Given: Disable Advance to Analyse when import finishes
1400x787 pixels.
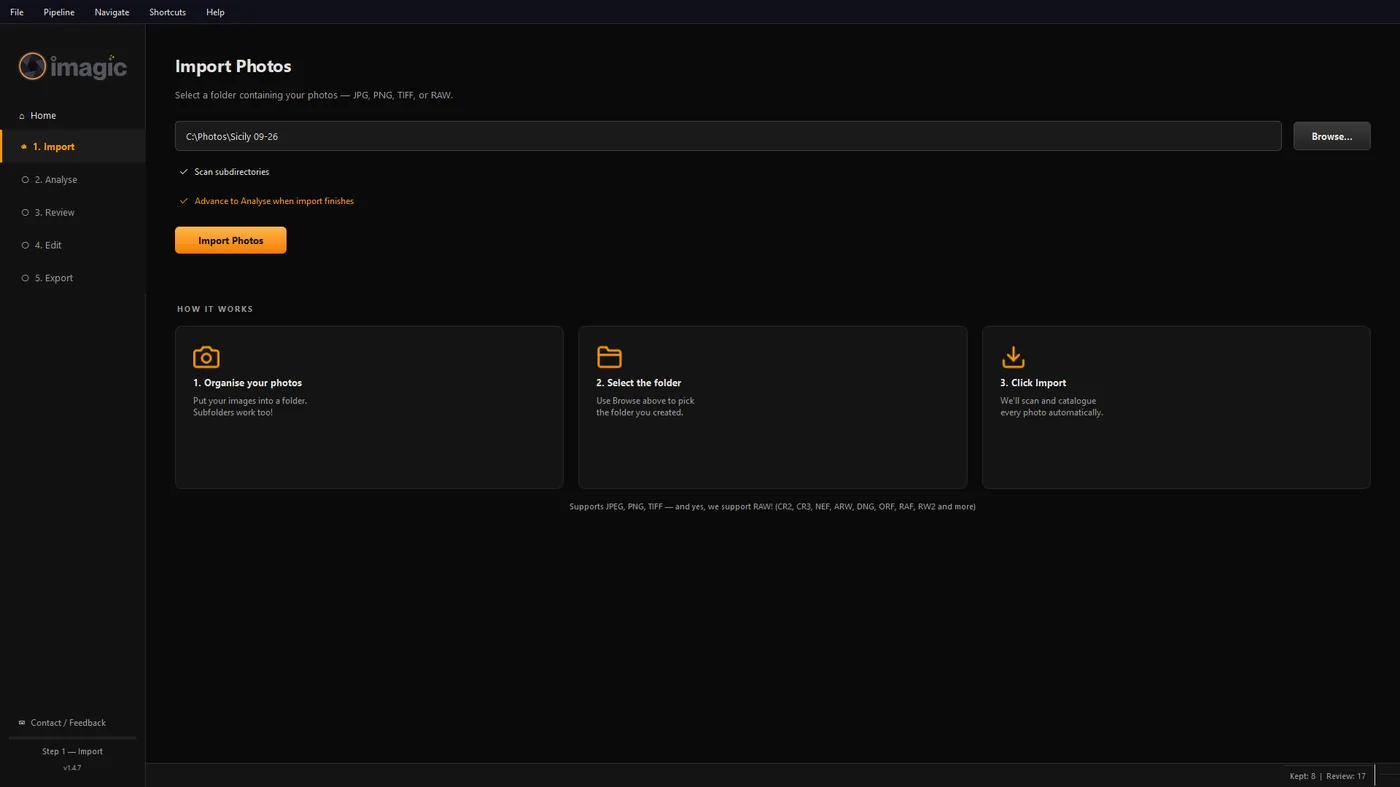Looking at the screenshot, I should click(x=266, y=201).
